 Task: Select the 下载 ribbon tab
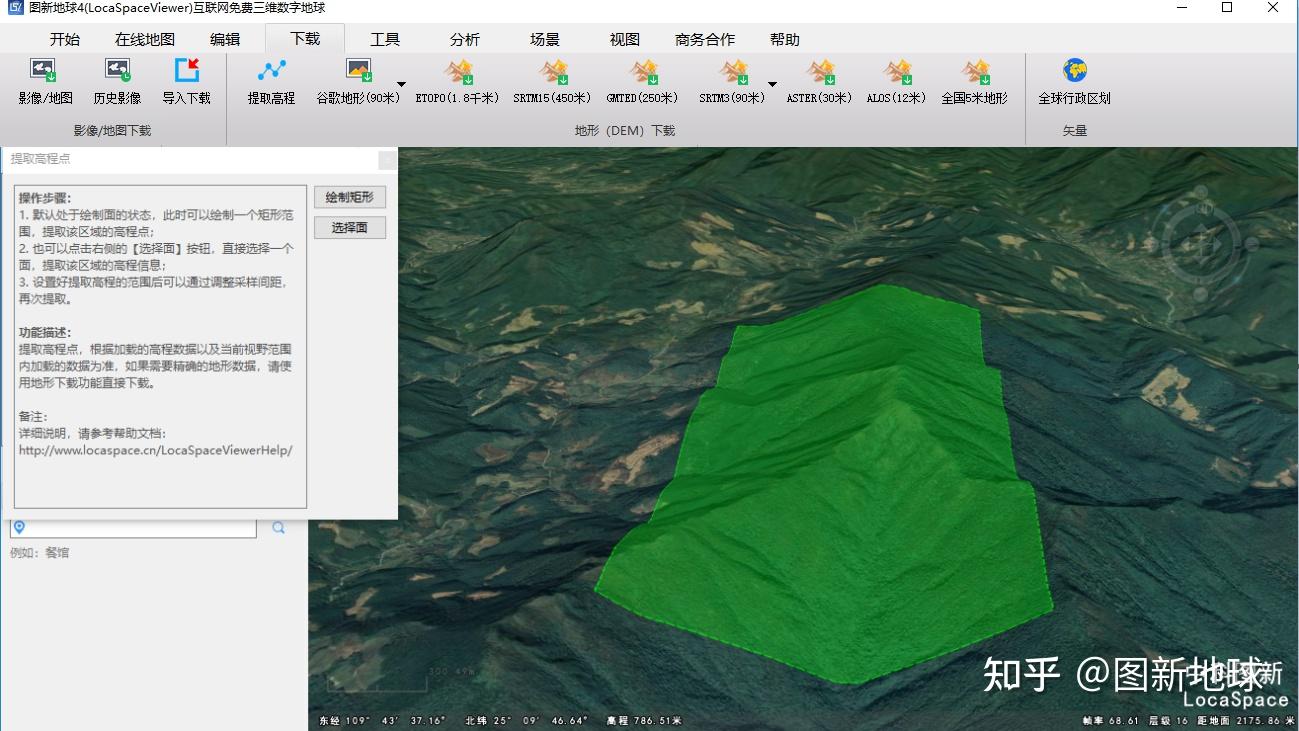(305, 39)
